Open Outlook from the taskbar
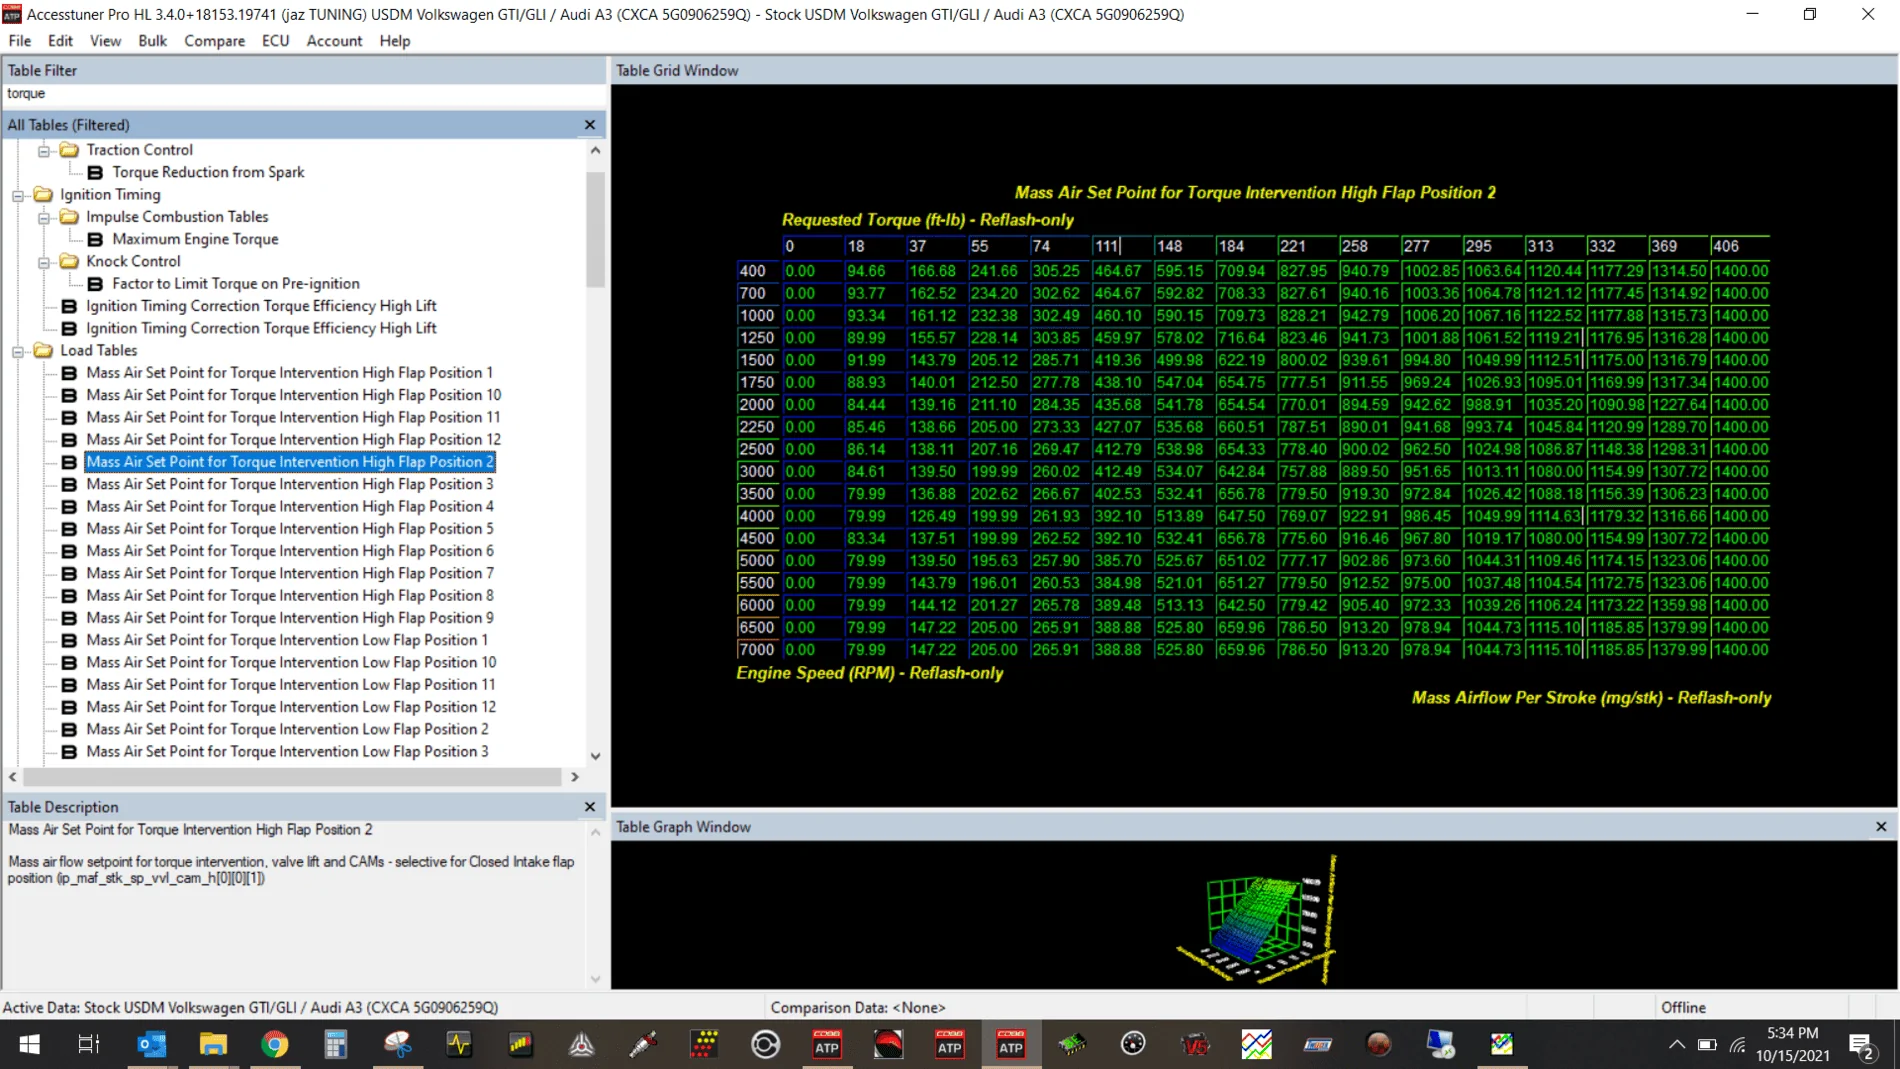Viewport: 1900px width, 1069px height. [x=152, y=1045]
